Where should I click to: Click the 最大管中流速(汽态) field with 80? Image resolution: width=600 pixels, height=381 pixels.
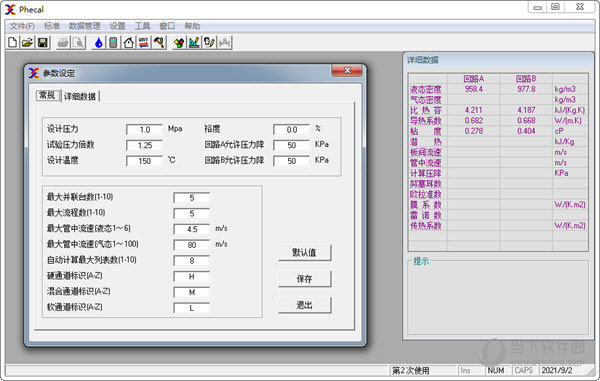click(191, 244)
